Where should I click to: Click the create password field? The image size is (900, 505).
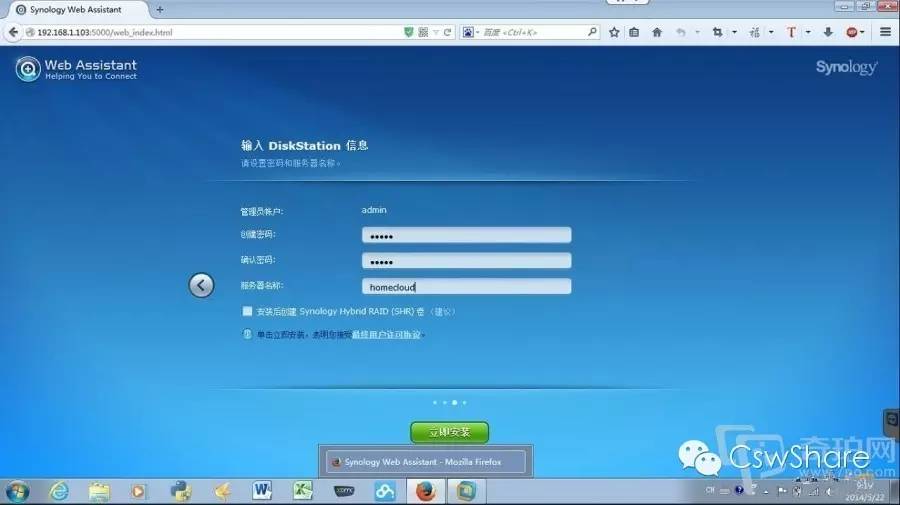coord(467,235)
